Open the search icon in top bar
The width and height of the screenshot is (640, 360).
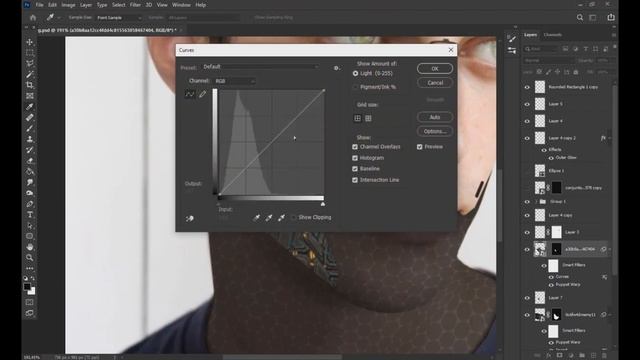580,18
